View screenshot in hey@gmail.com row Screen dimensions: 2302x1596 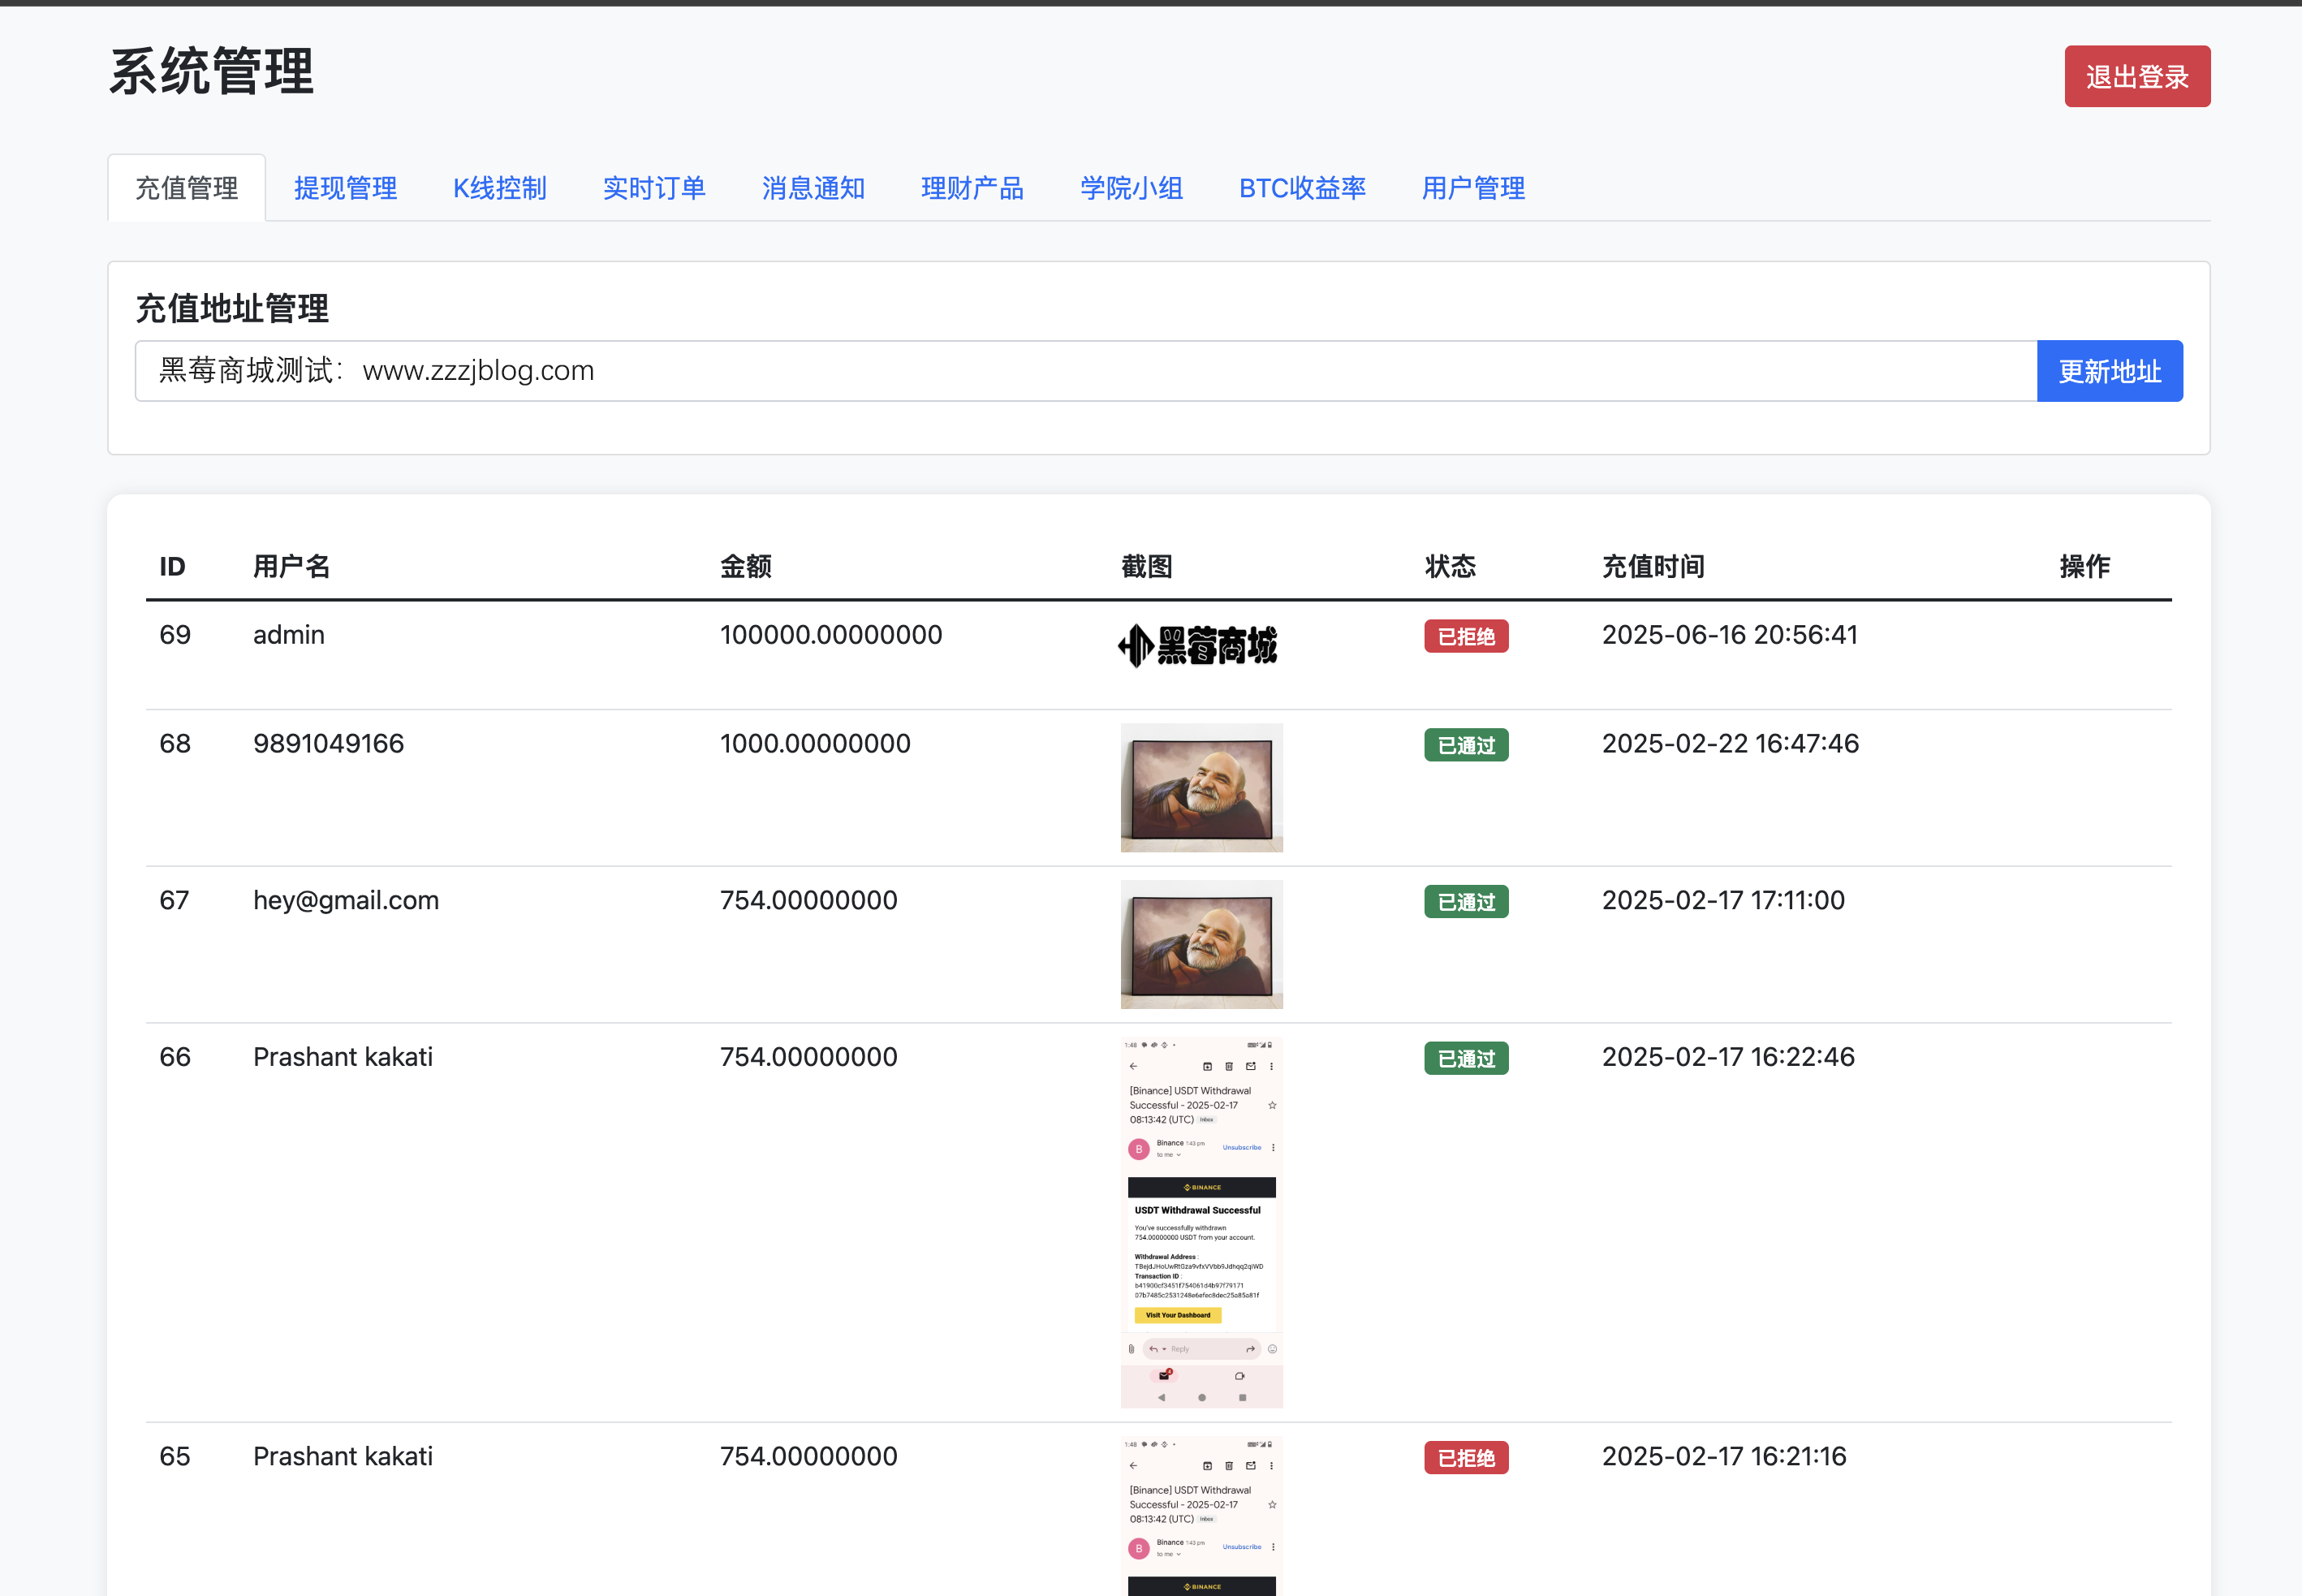tap(1201, 944)
